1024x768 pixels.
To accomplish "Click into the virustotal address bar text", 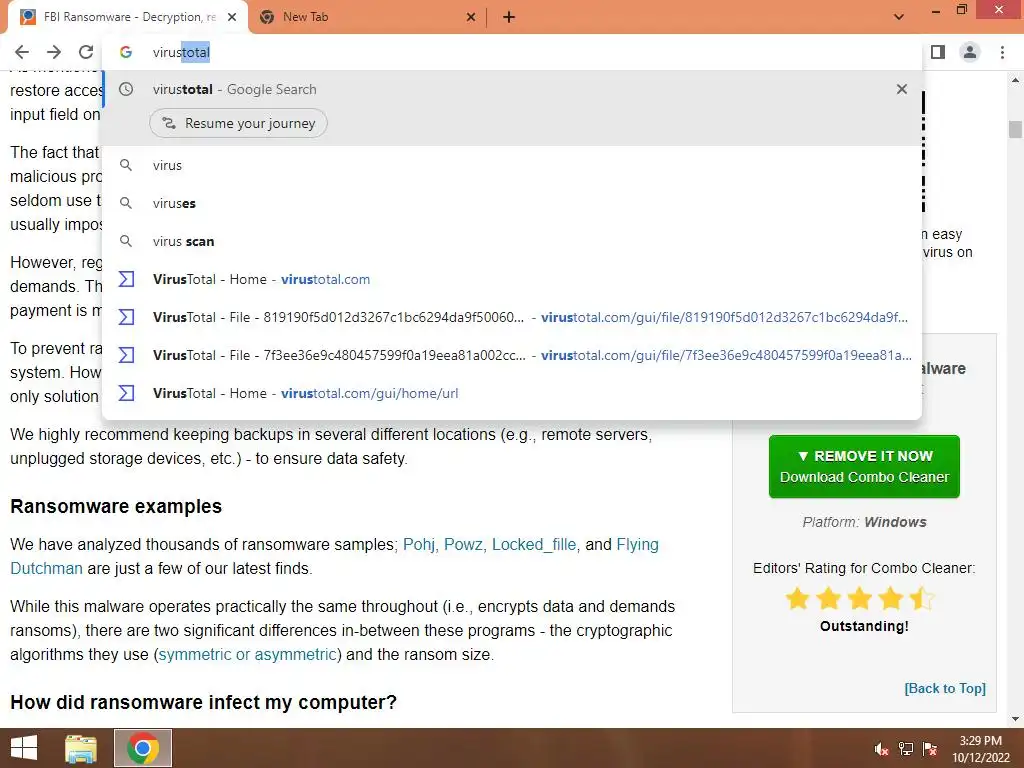I will (x=181, y=52).
